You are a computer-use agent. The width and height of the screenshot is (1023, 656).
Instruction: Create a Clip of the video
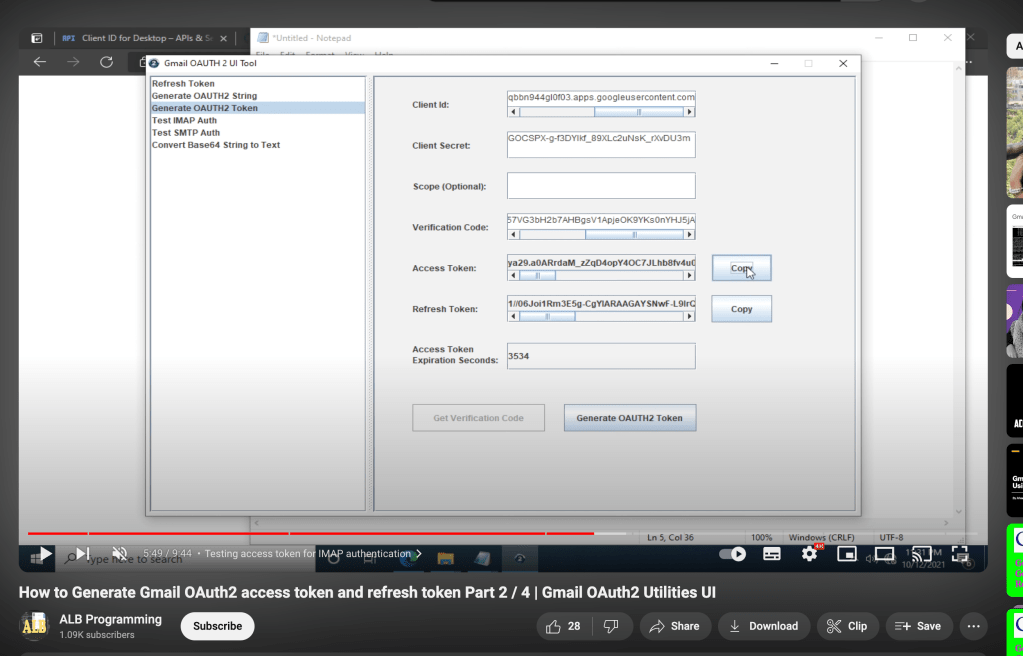(847, 626)
